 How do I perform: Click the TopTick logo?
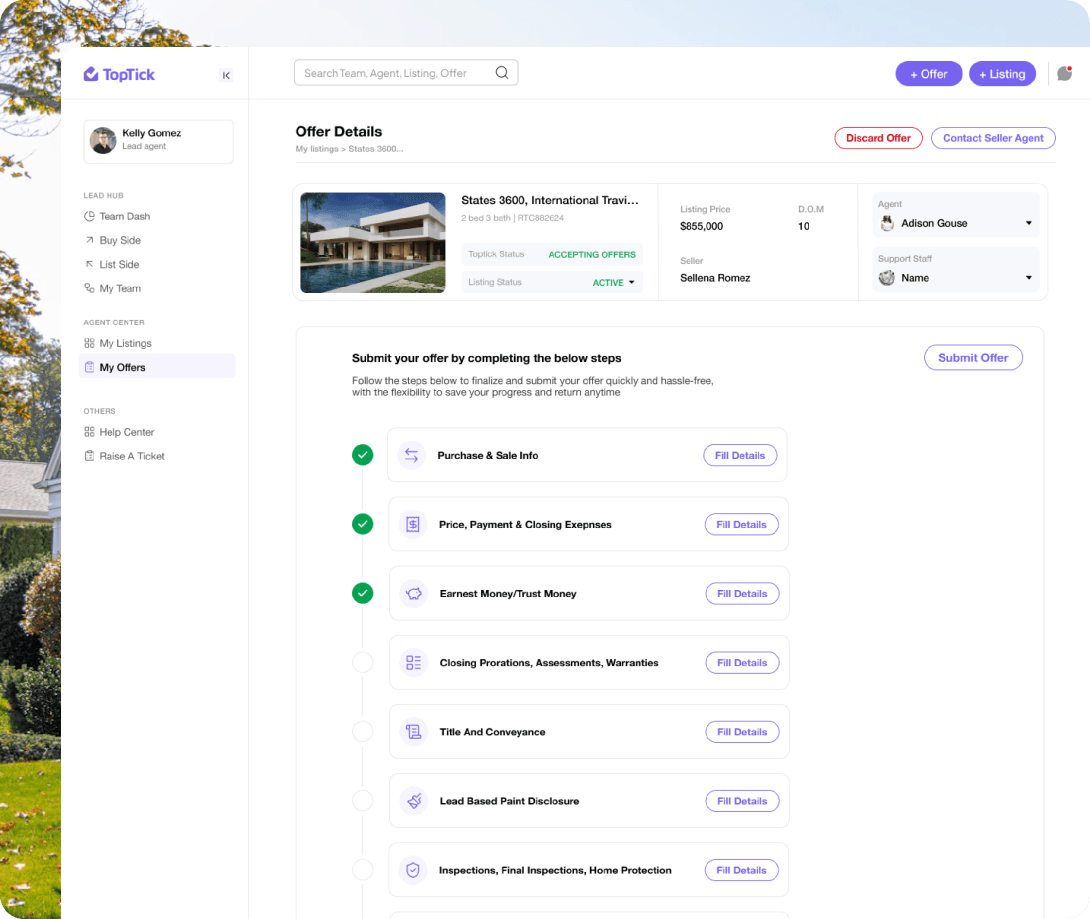(x=119, y=74)
